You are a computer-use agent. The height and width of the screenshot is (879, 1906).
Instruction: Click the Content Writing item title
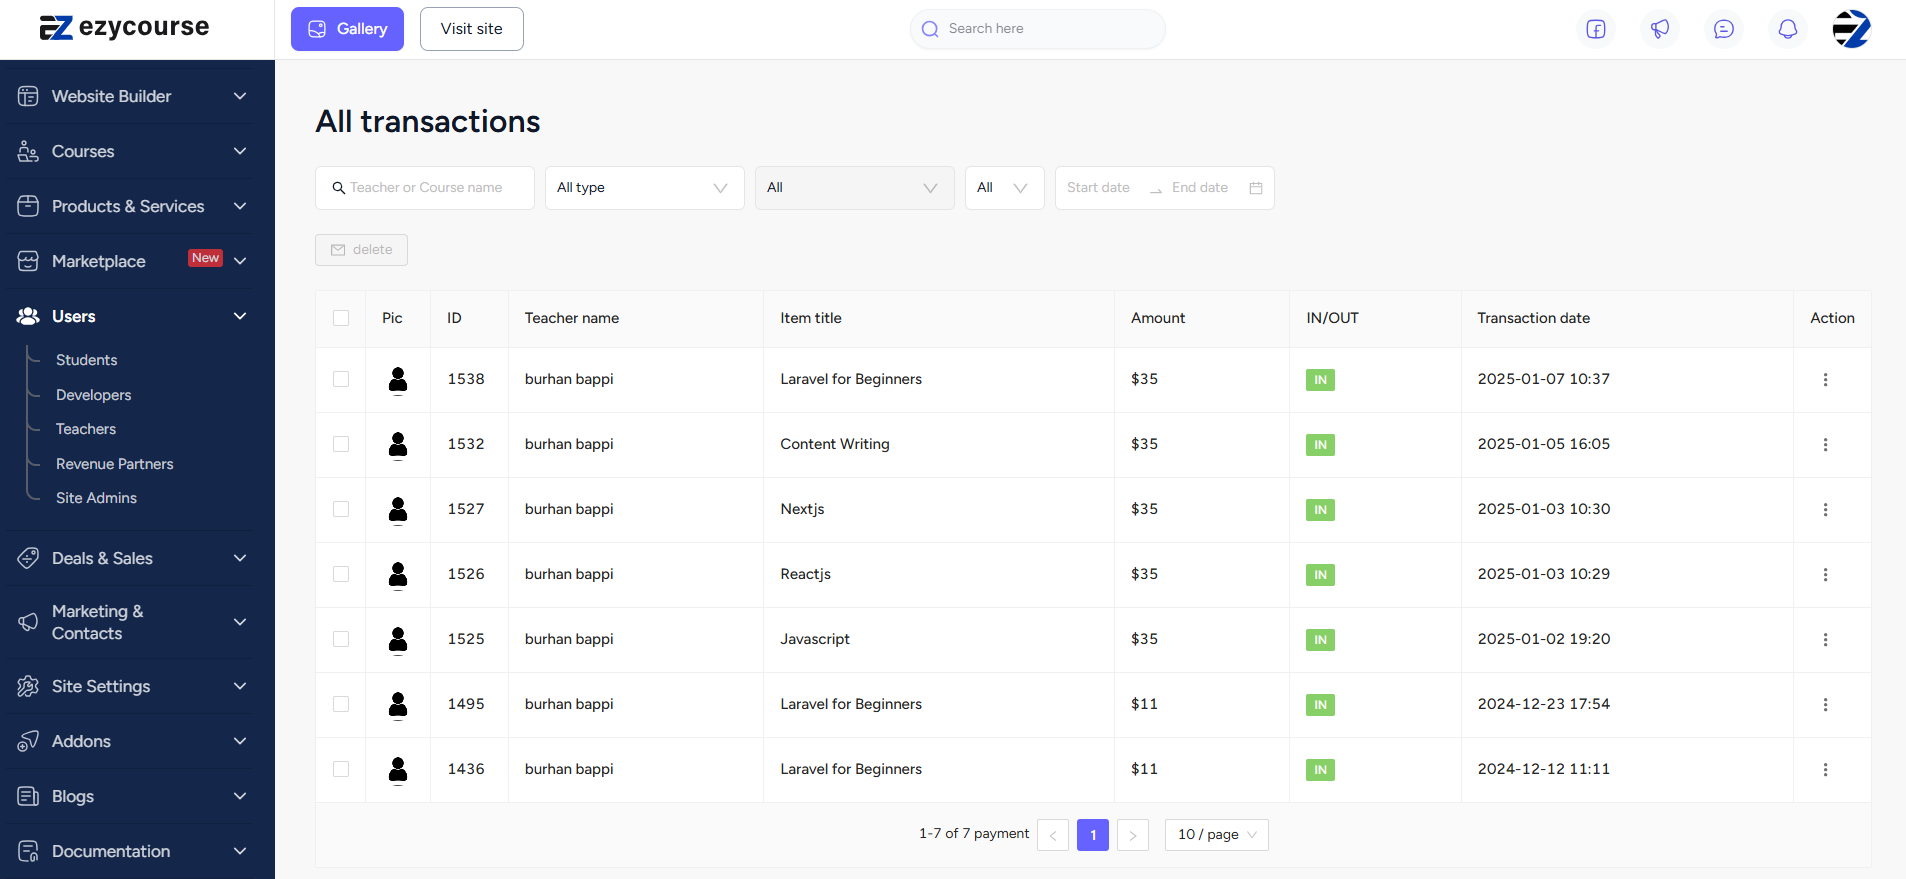(835, 444)
